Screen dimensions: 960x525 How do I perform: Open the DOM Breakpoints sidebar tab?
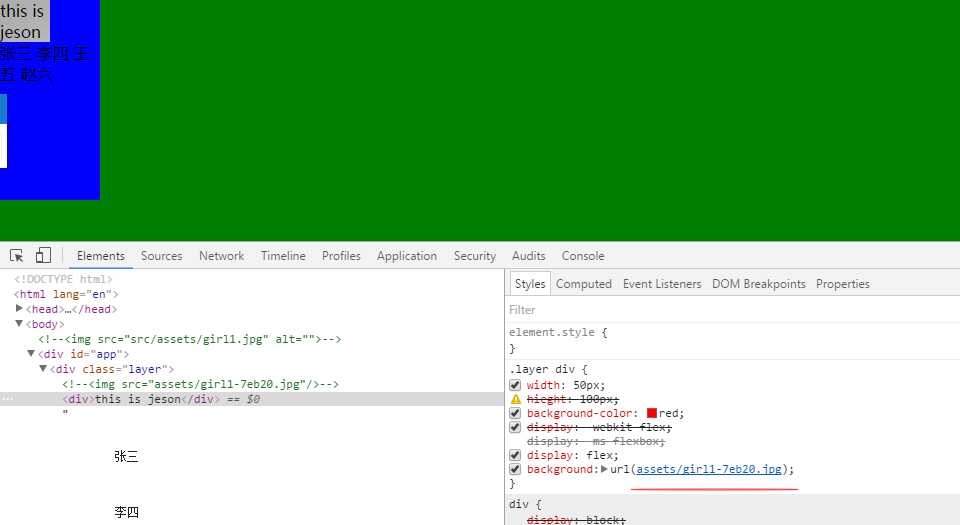pyautogui.click(x=759, y=284)
